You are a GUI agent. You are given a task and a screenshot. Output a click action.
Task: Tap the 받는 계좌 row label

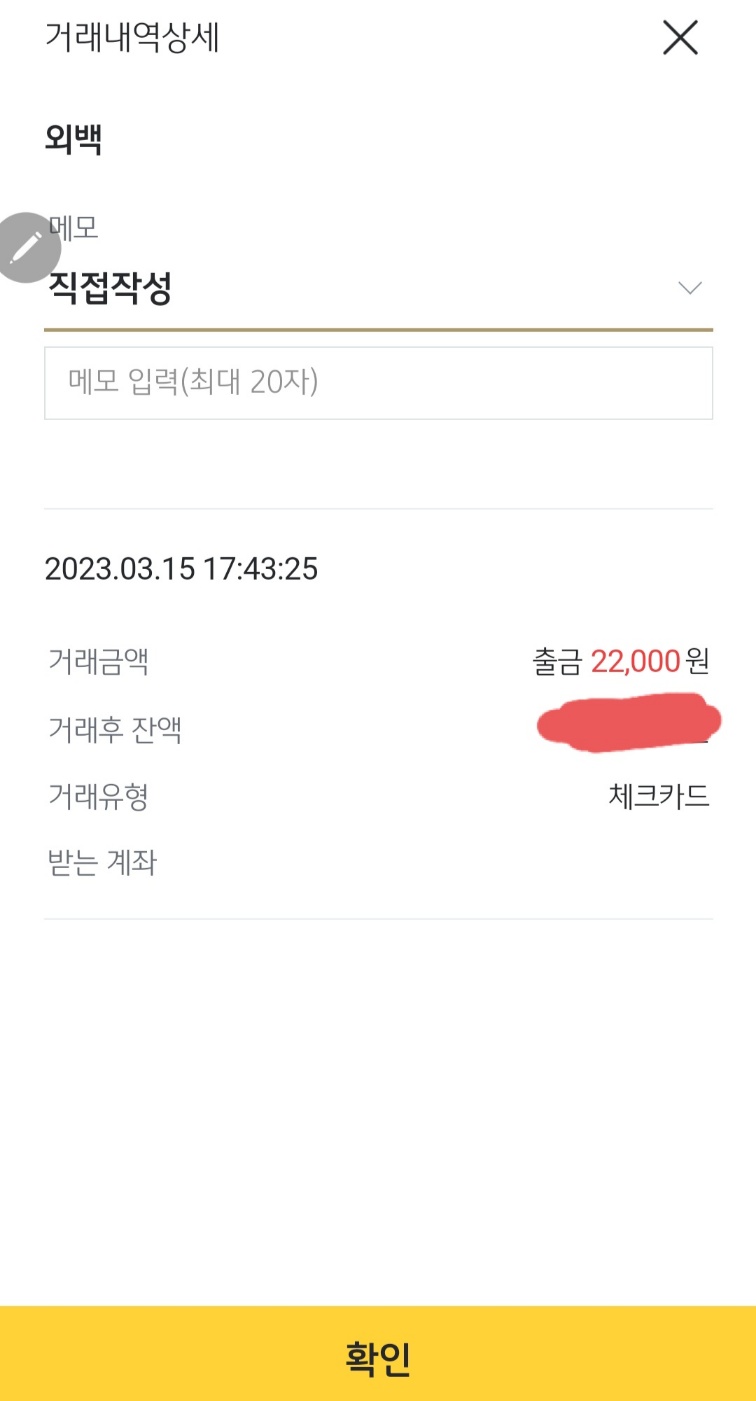[102, 862]
